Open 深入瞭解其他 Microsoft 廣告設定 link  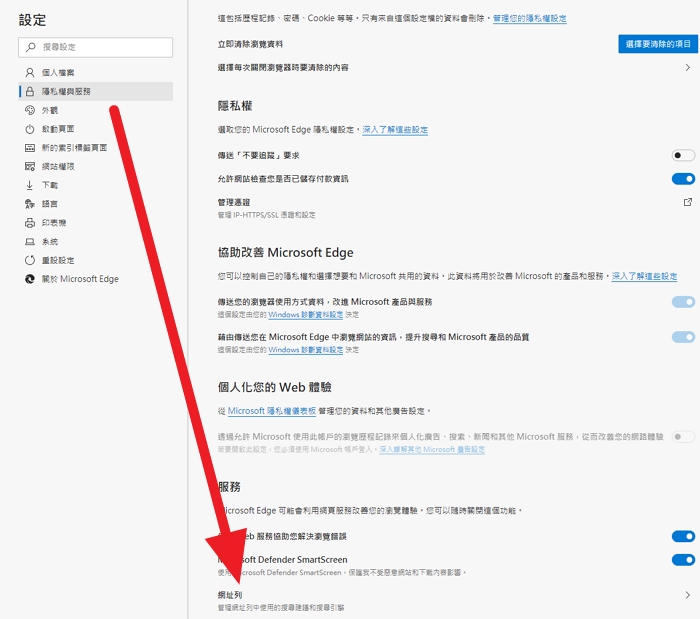point(432,449)
